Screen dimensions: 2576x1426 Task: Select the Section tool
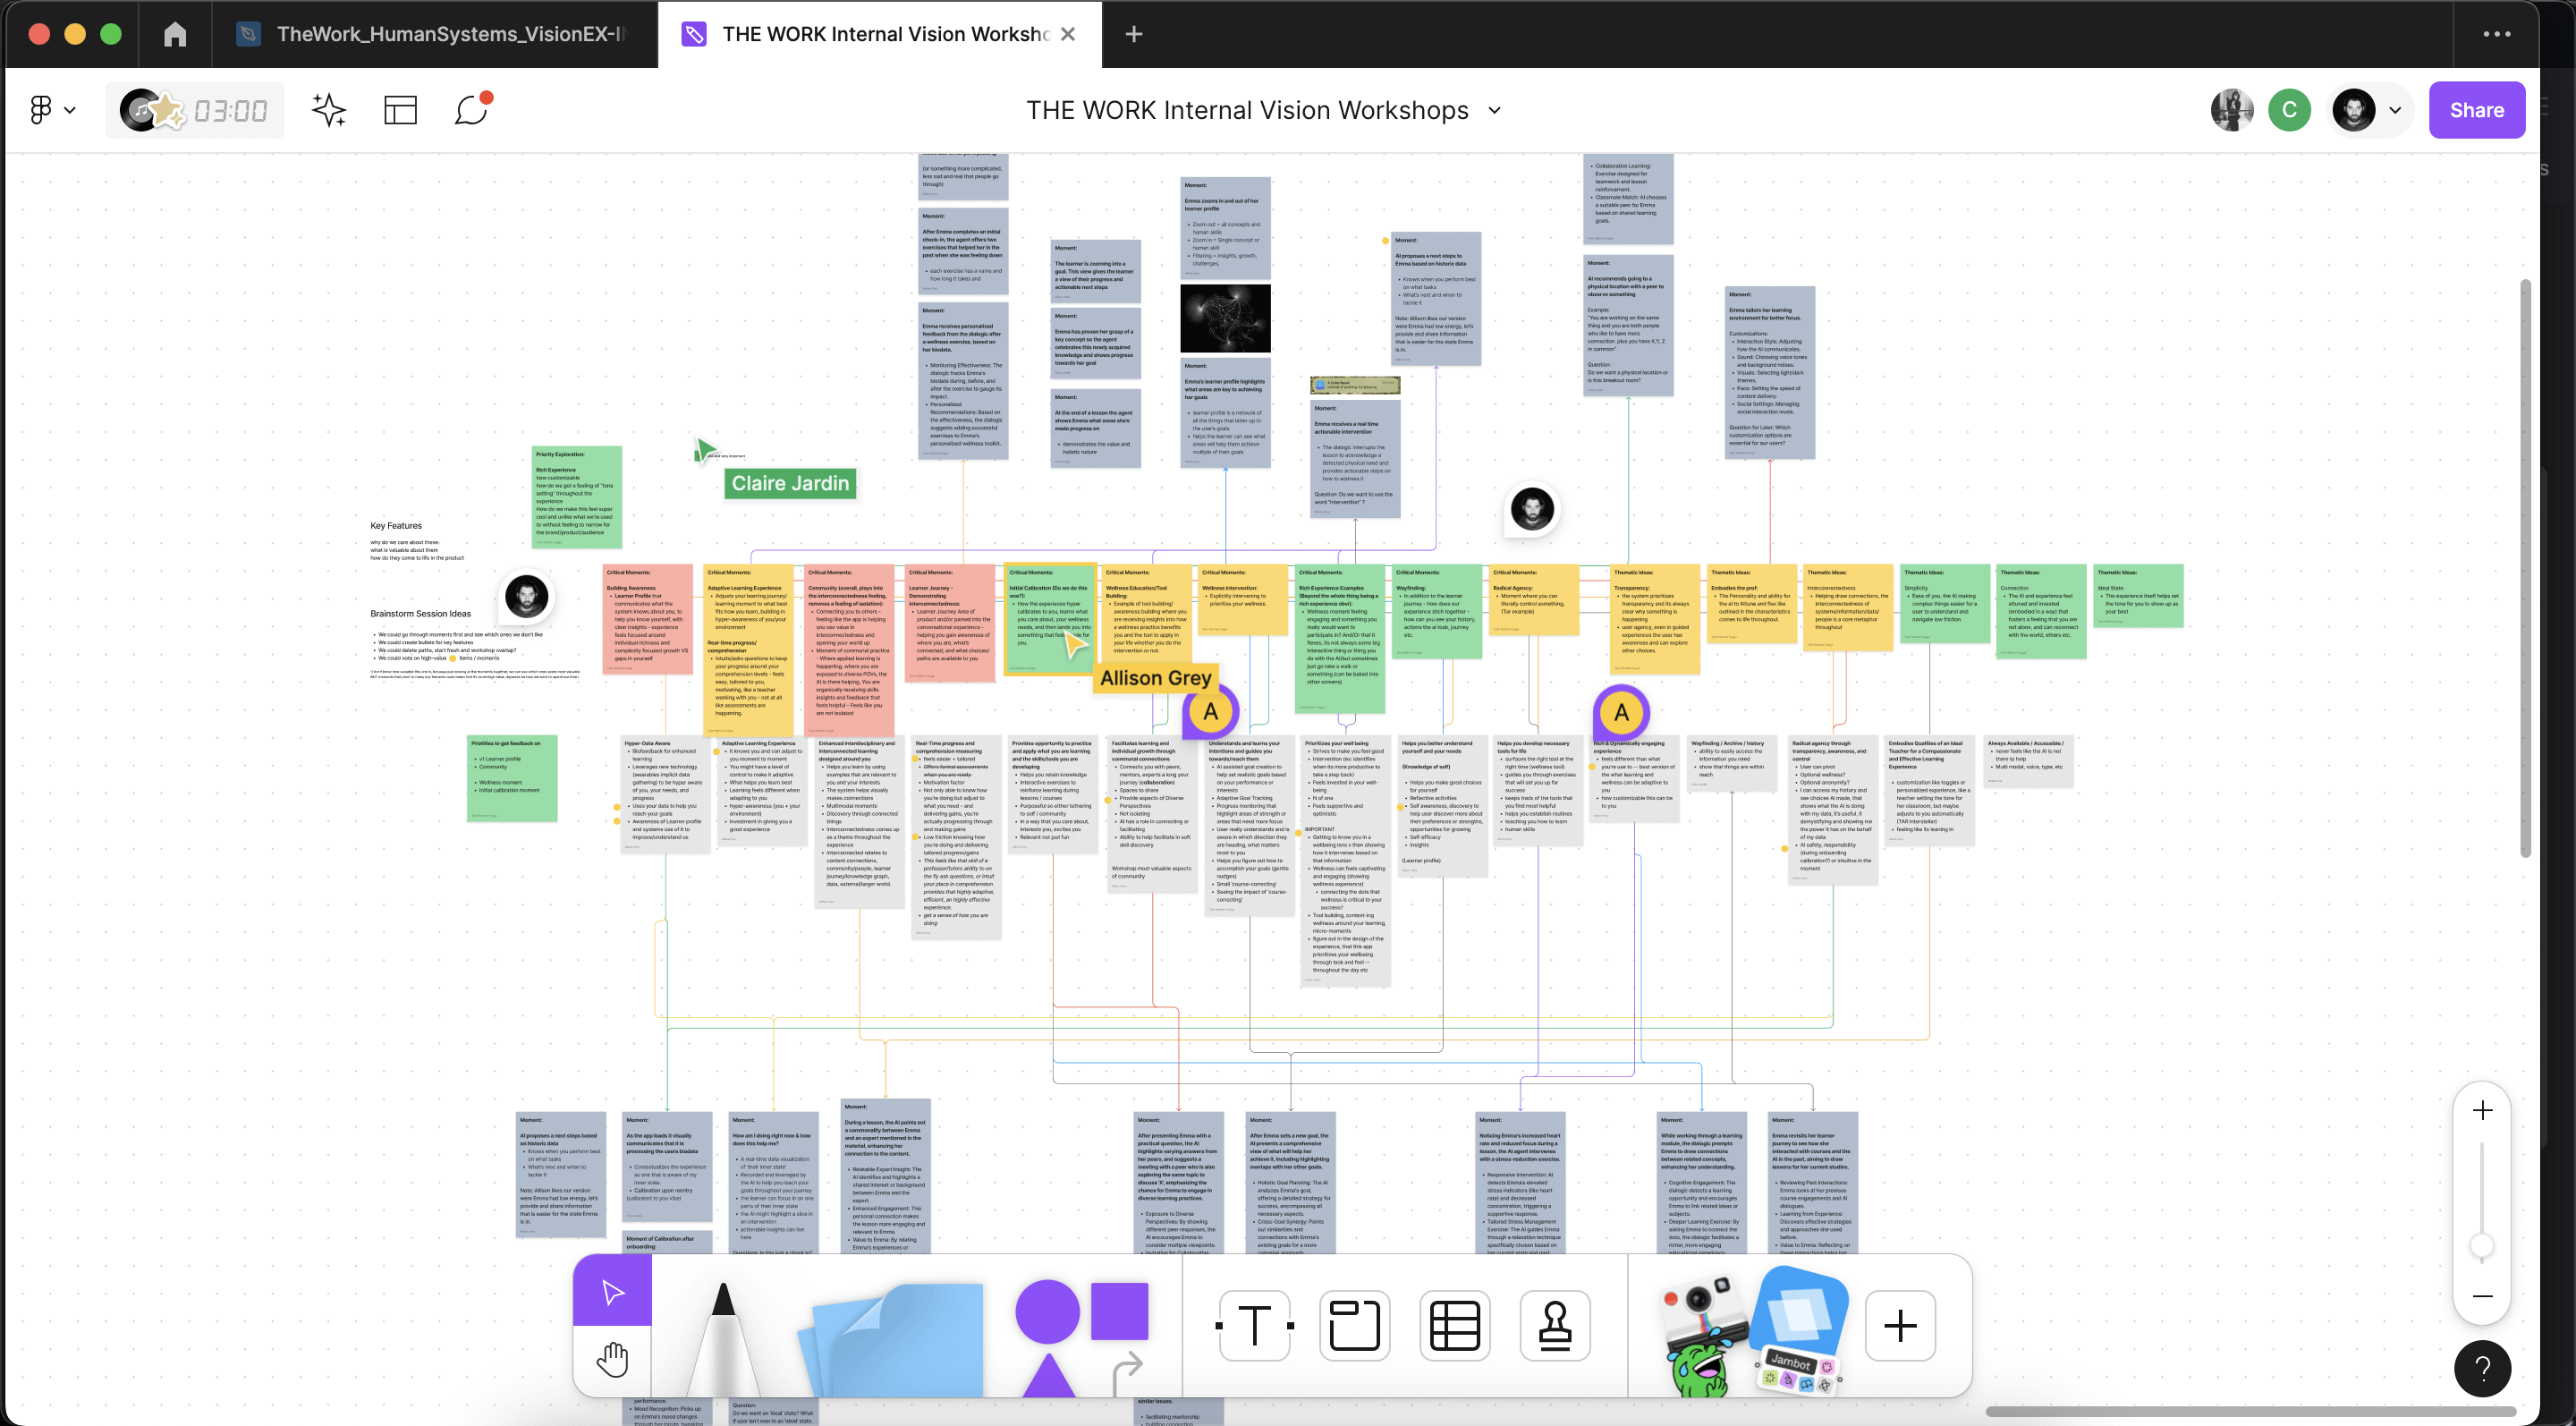pyautogui.click(x=1354, y=1325)
